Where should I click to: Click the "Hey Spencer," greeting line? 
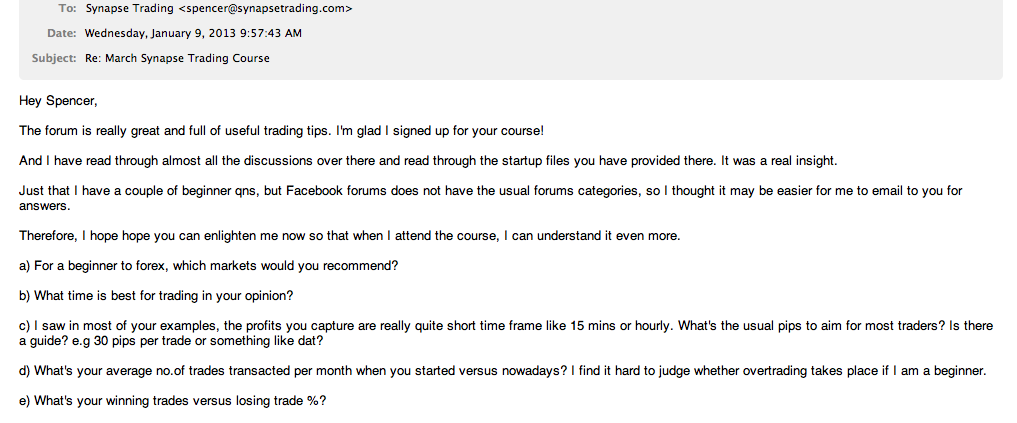pyautogui.click(x=58, y=101)
